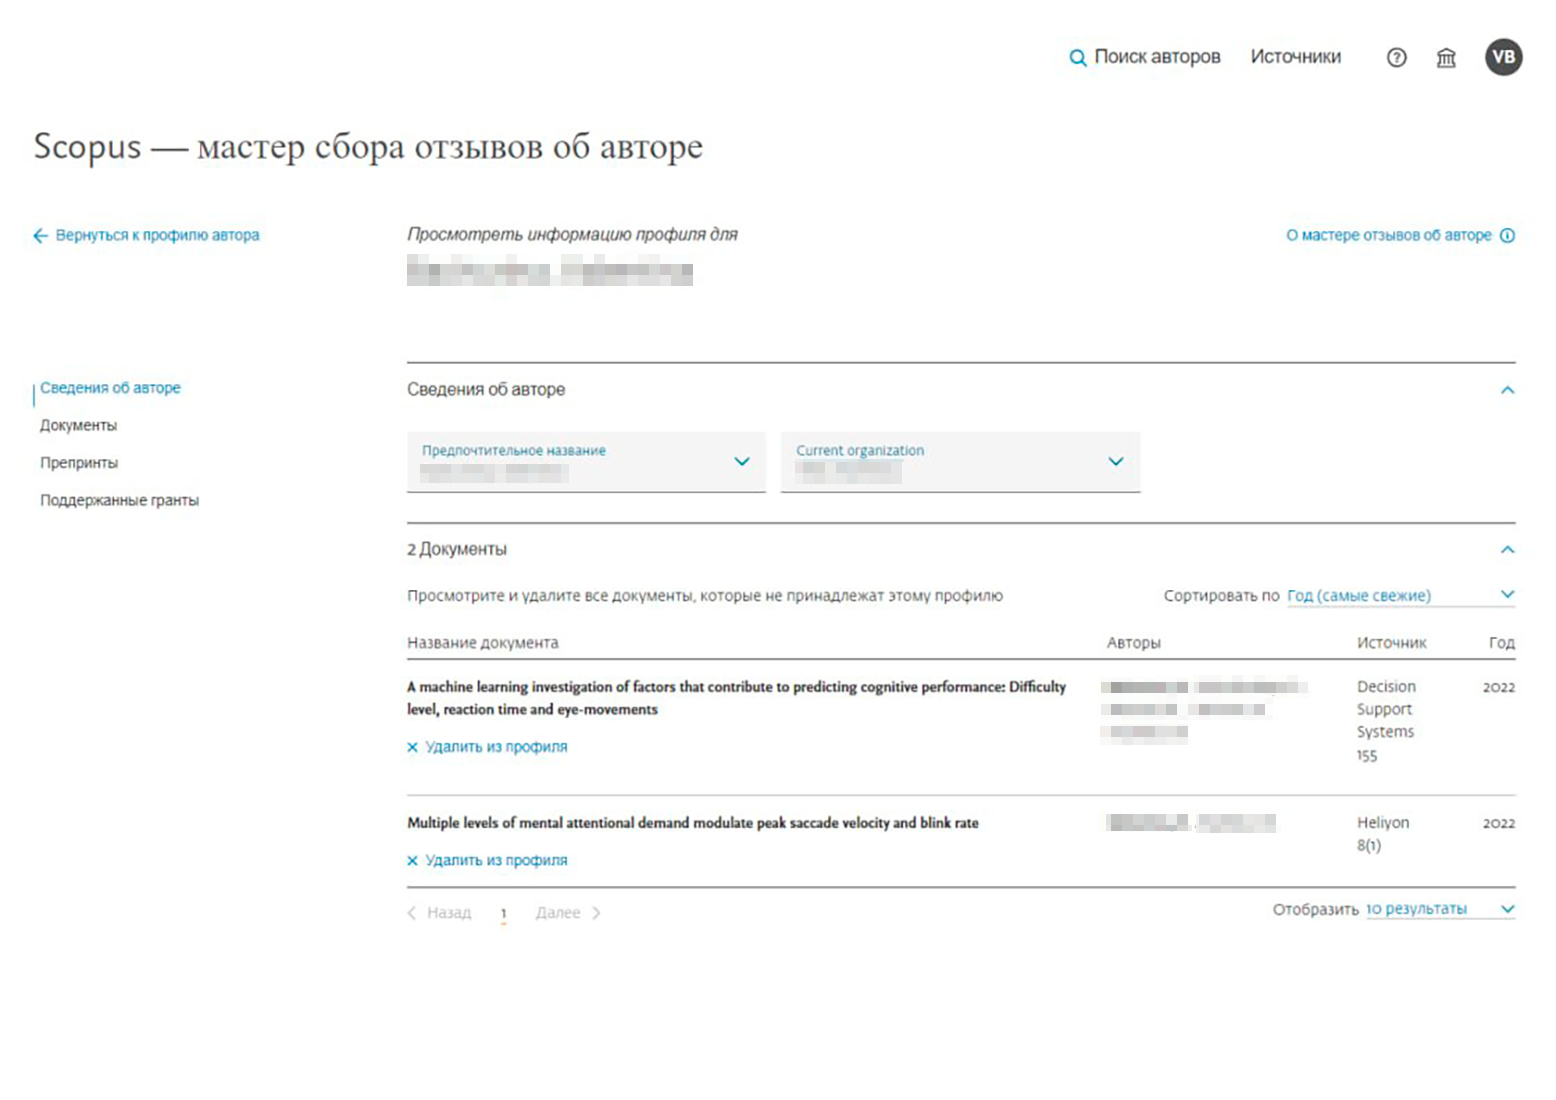Open Источники in top navigation

[x=1295, y=57]
